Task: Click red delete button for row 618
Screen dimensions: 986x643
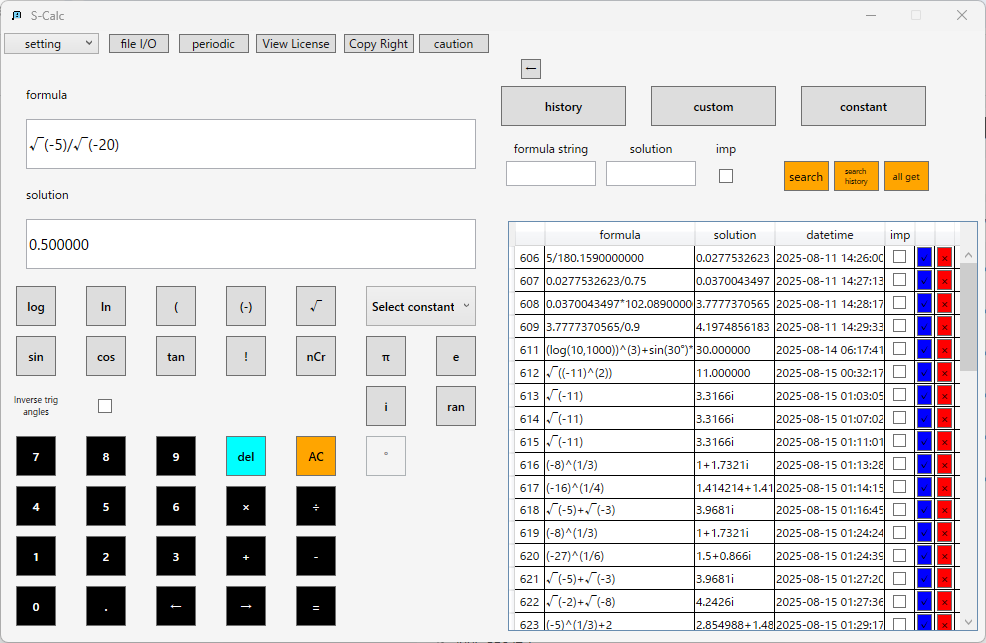Action: click(x=944, y=510)
